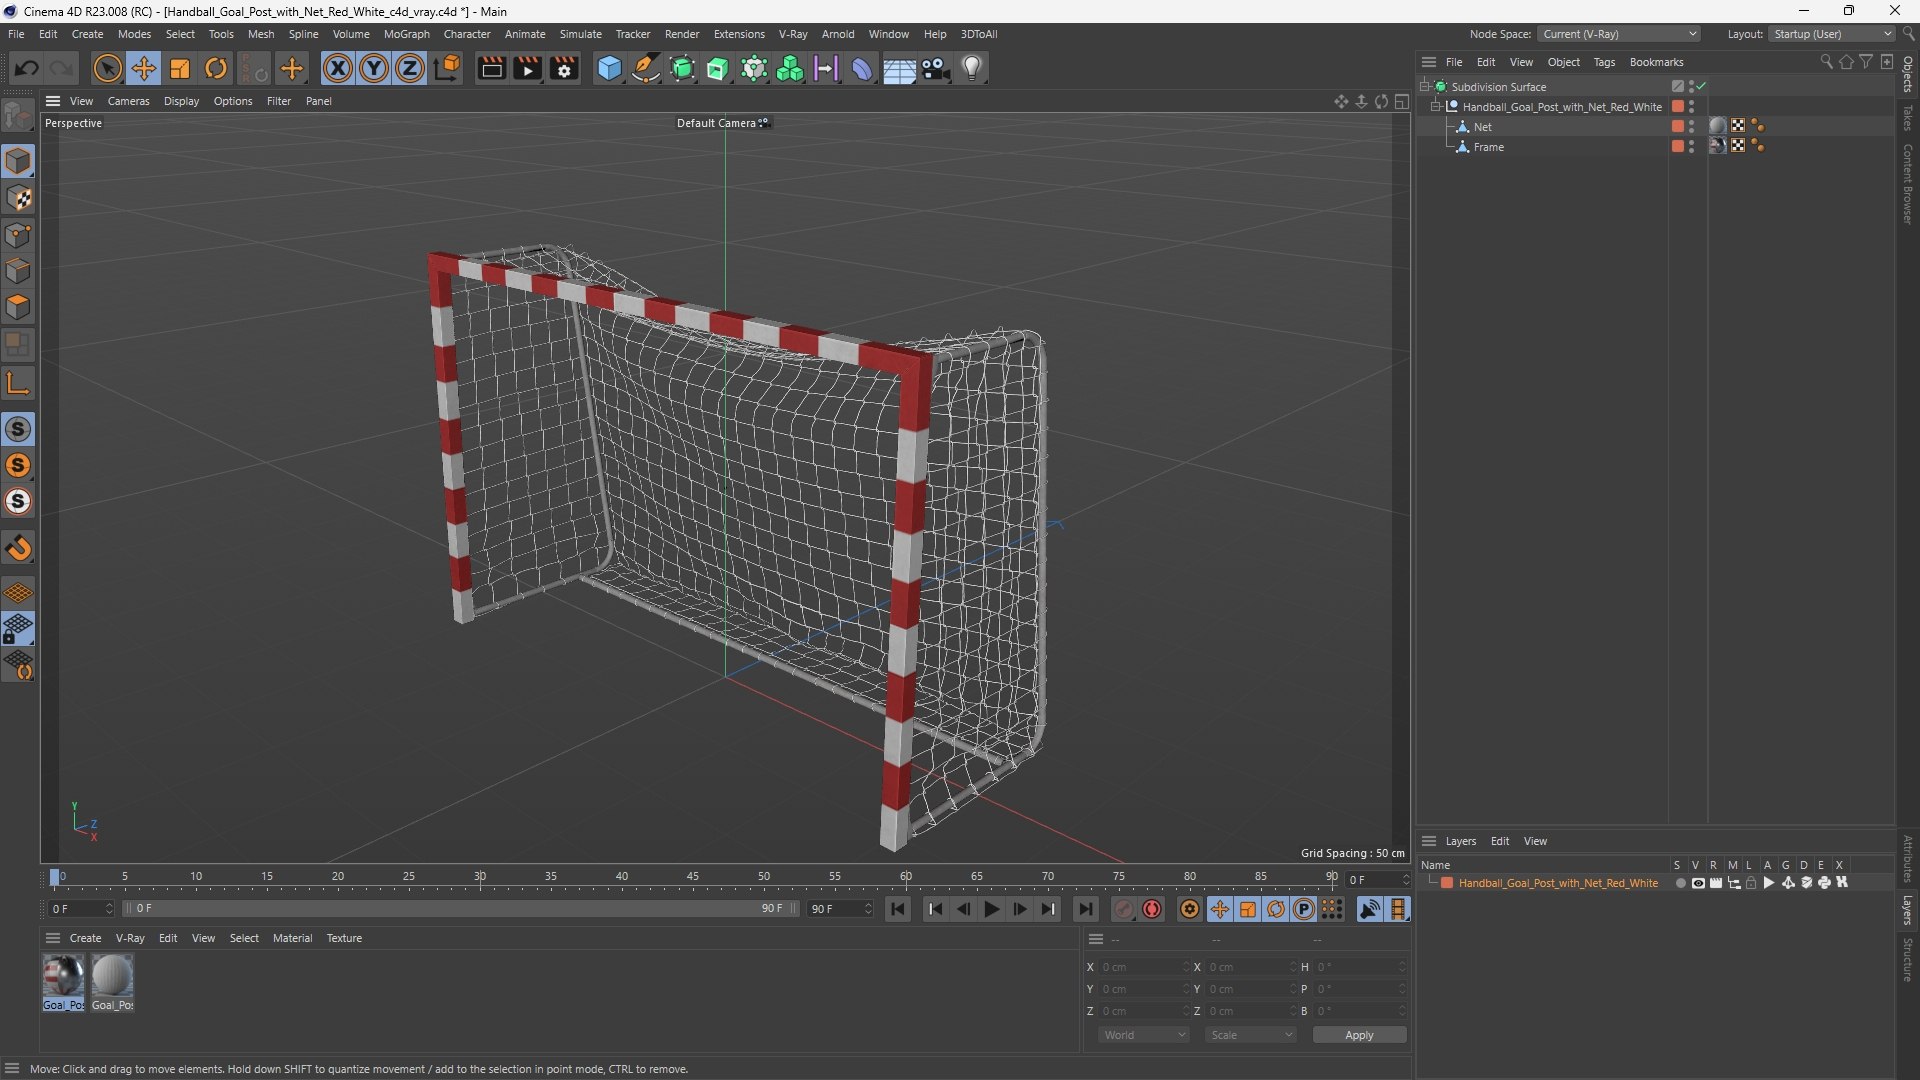The width and height of the screenshot is (1920, 1080).
Task: Open the Simulate menu
Action: click(x=580, y=34)
